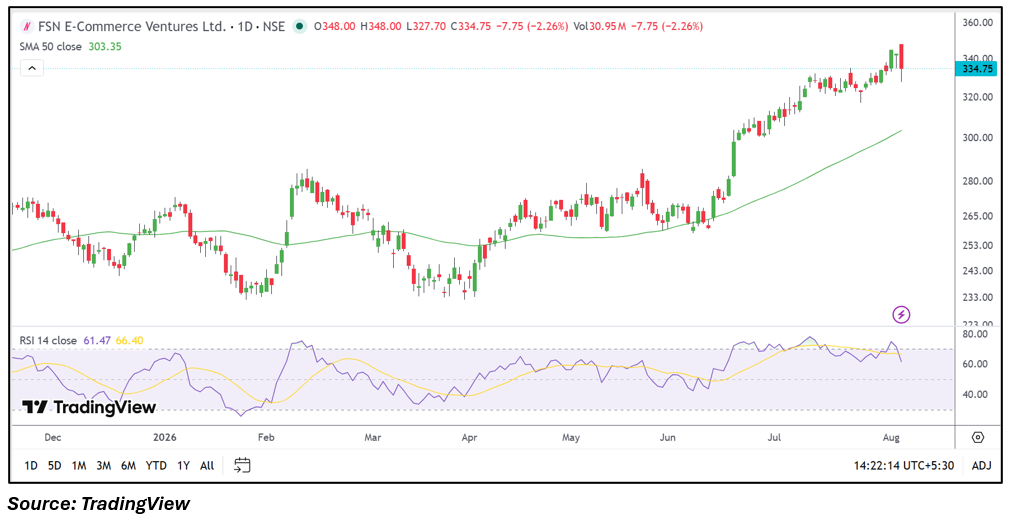Click the RSI 14 close legend
The width and height of the screenshot is (1009, 521).
(x=49, y=341)
